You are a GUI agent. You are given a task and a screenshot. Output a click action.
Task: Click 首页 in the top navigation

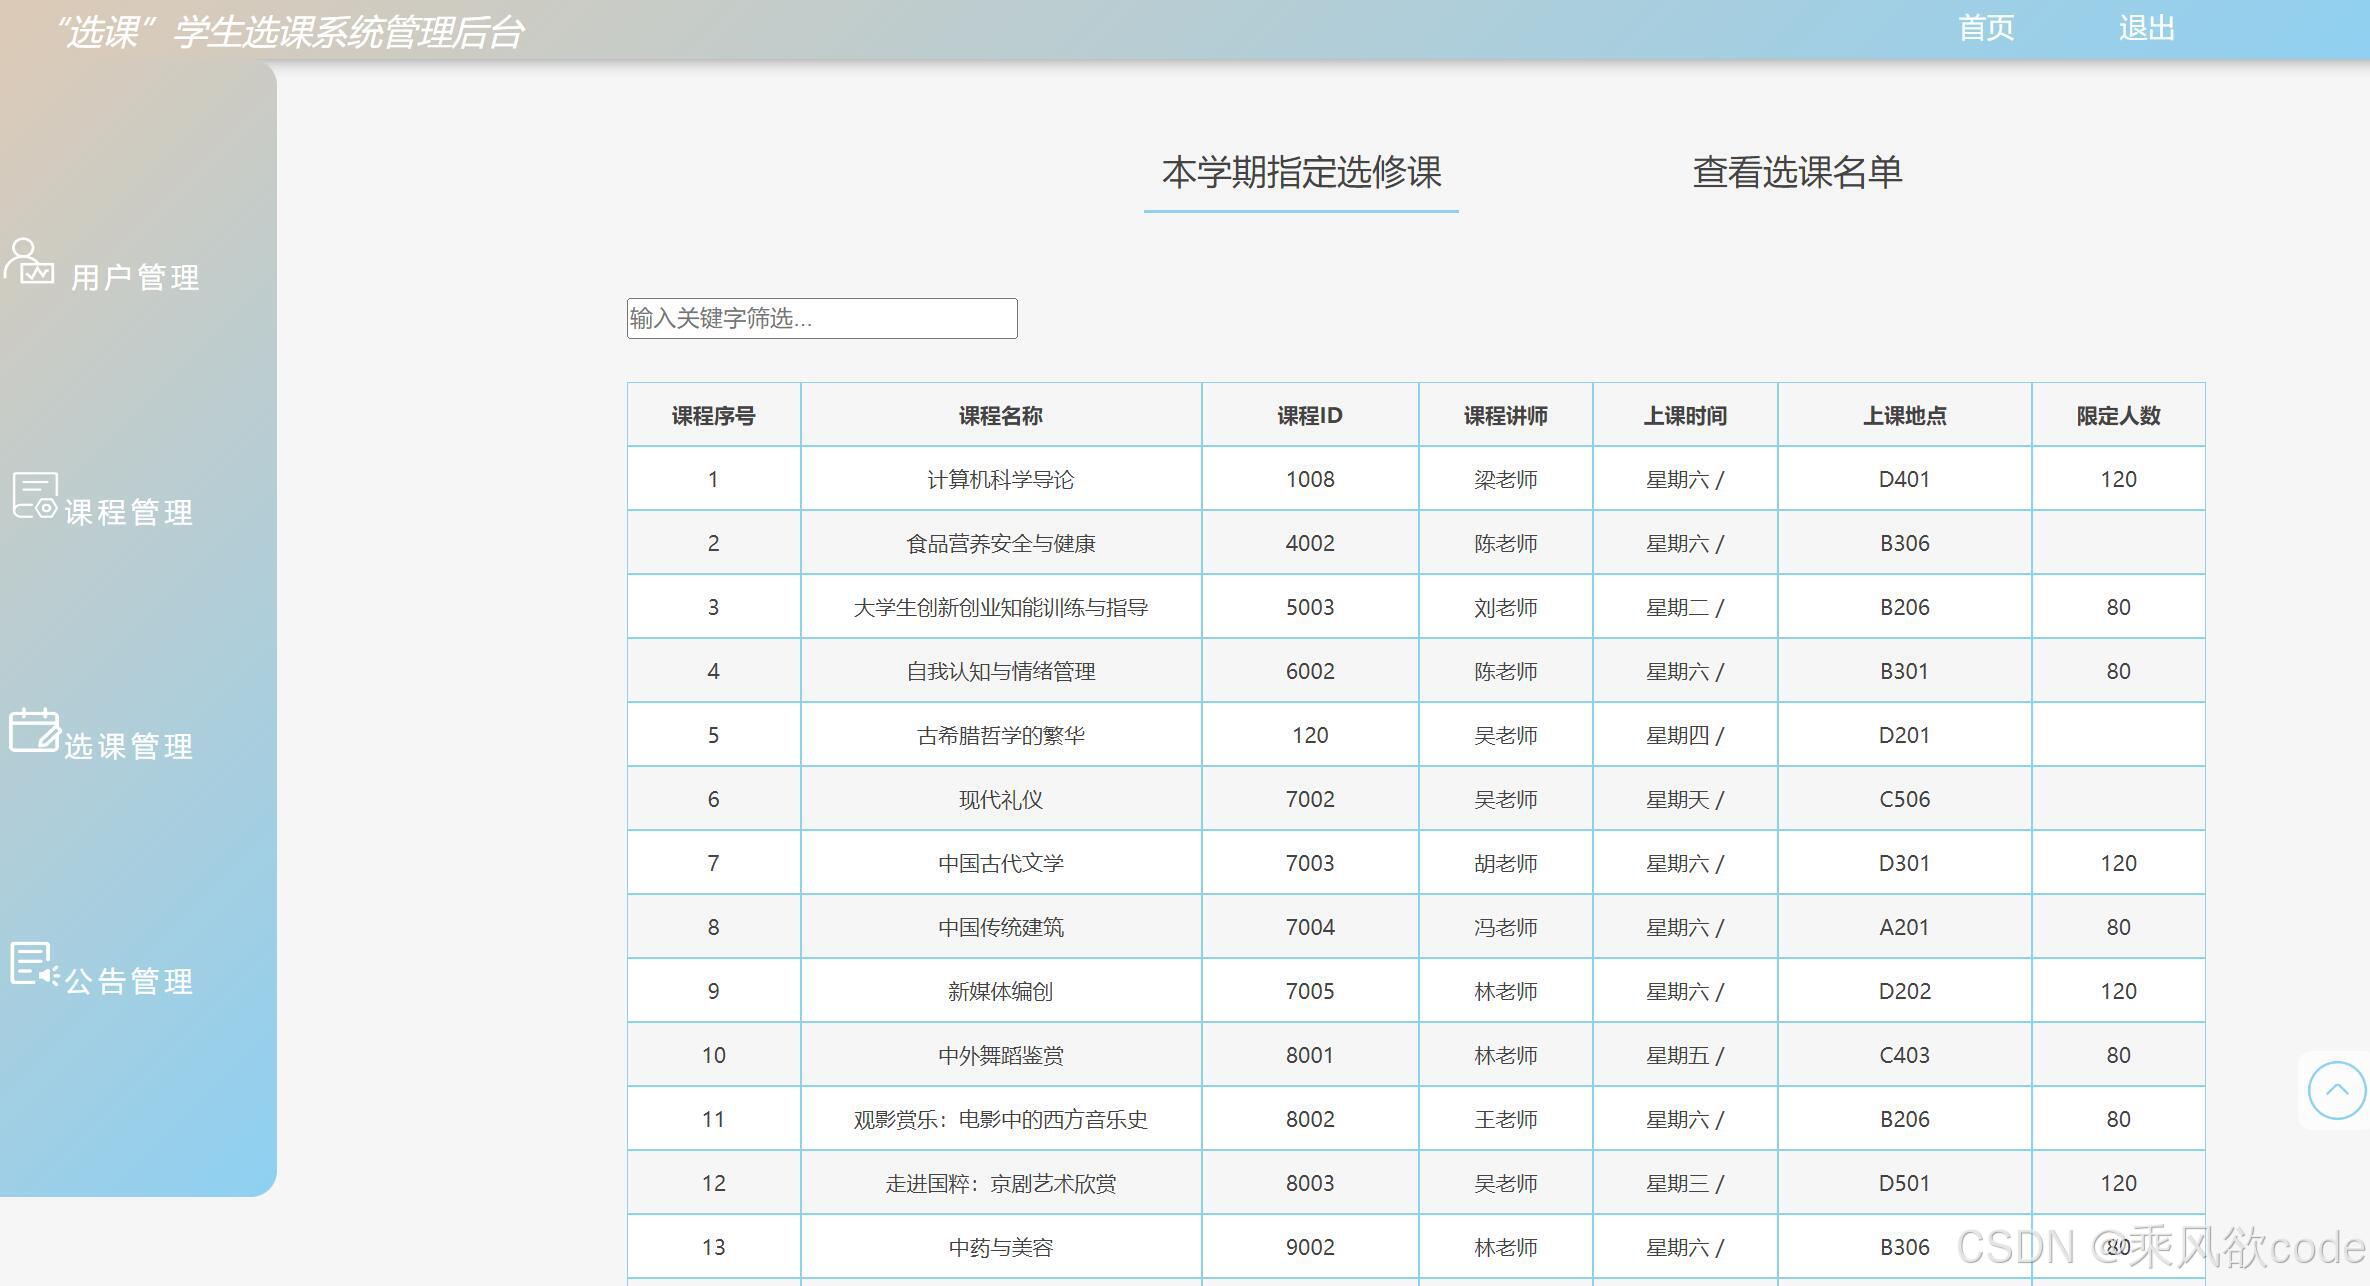click(1984, 28)
